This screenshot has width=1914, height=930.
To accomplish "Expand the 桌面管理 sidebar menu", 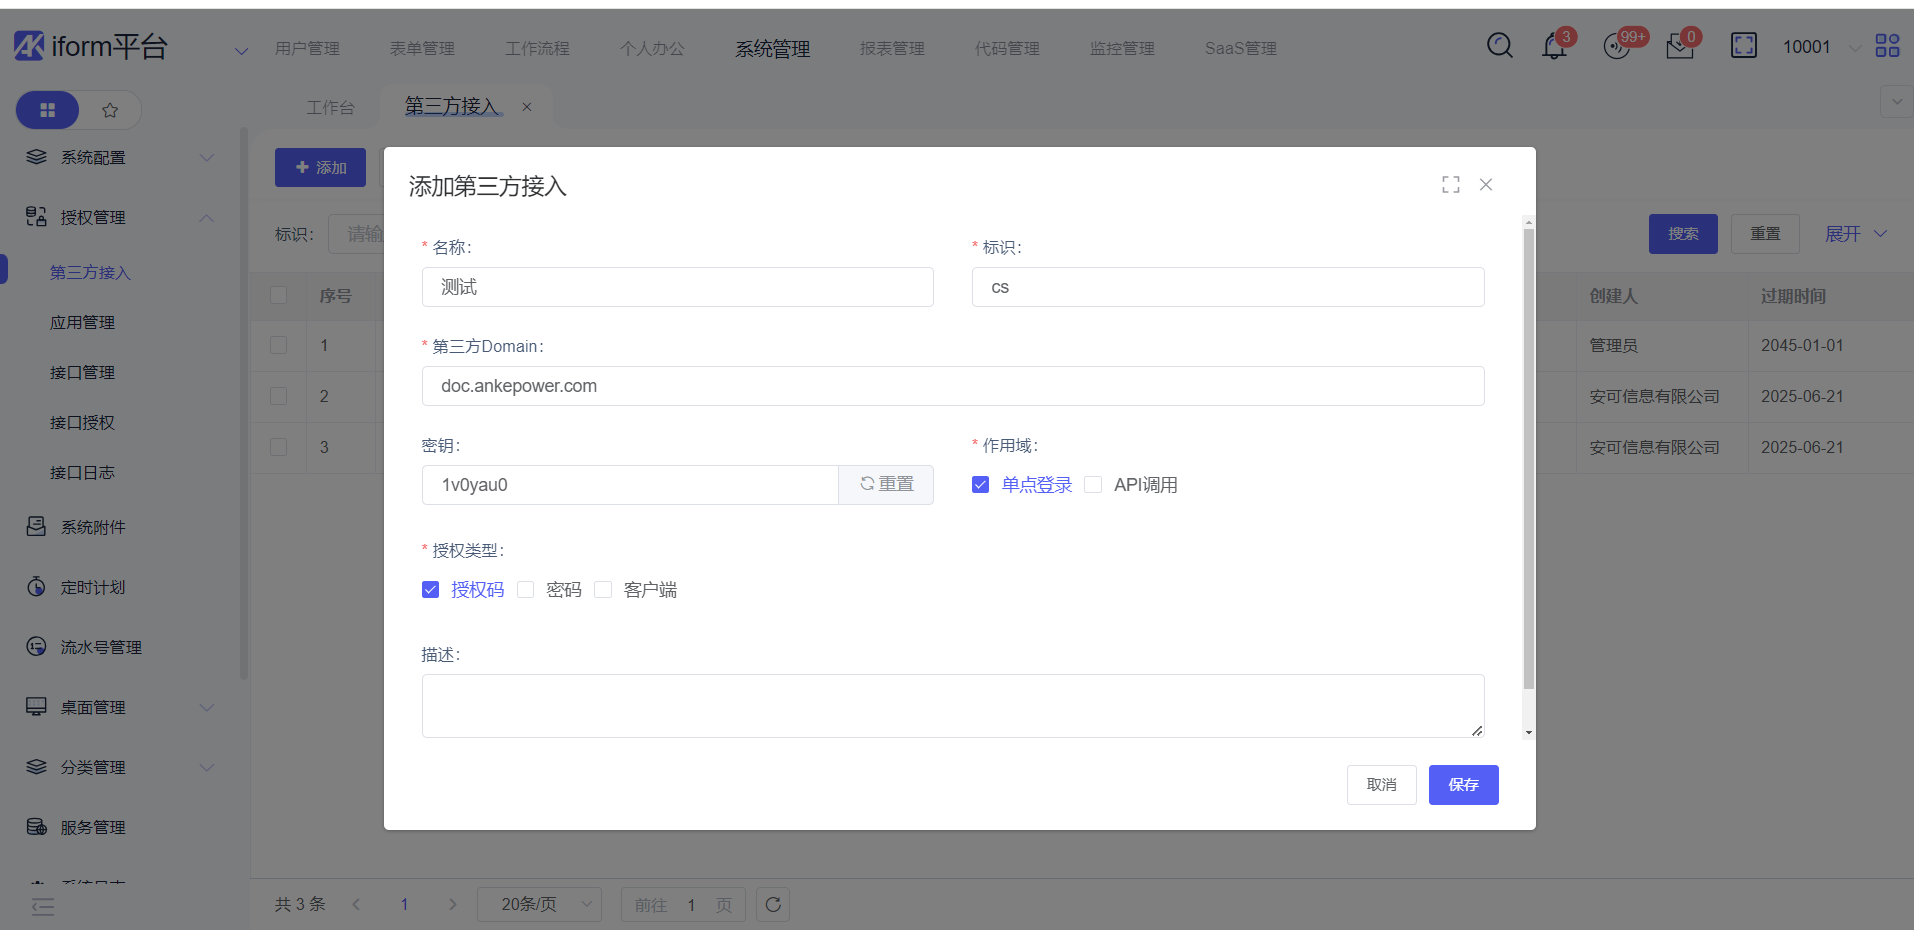I will 120,708.
